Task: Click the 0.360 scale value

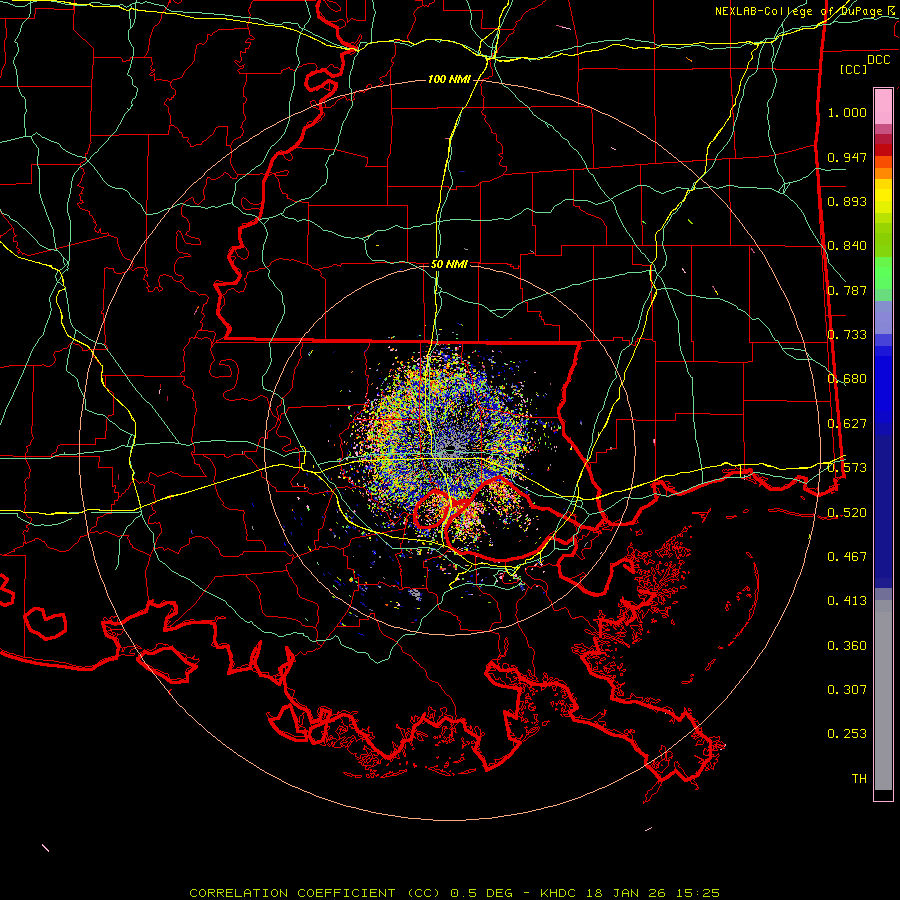Action: (x=847, y=646)
